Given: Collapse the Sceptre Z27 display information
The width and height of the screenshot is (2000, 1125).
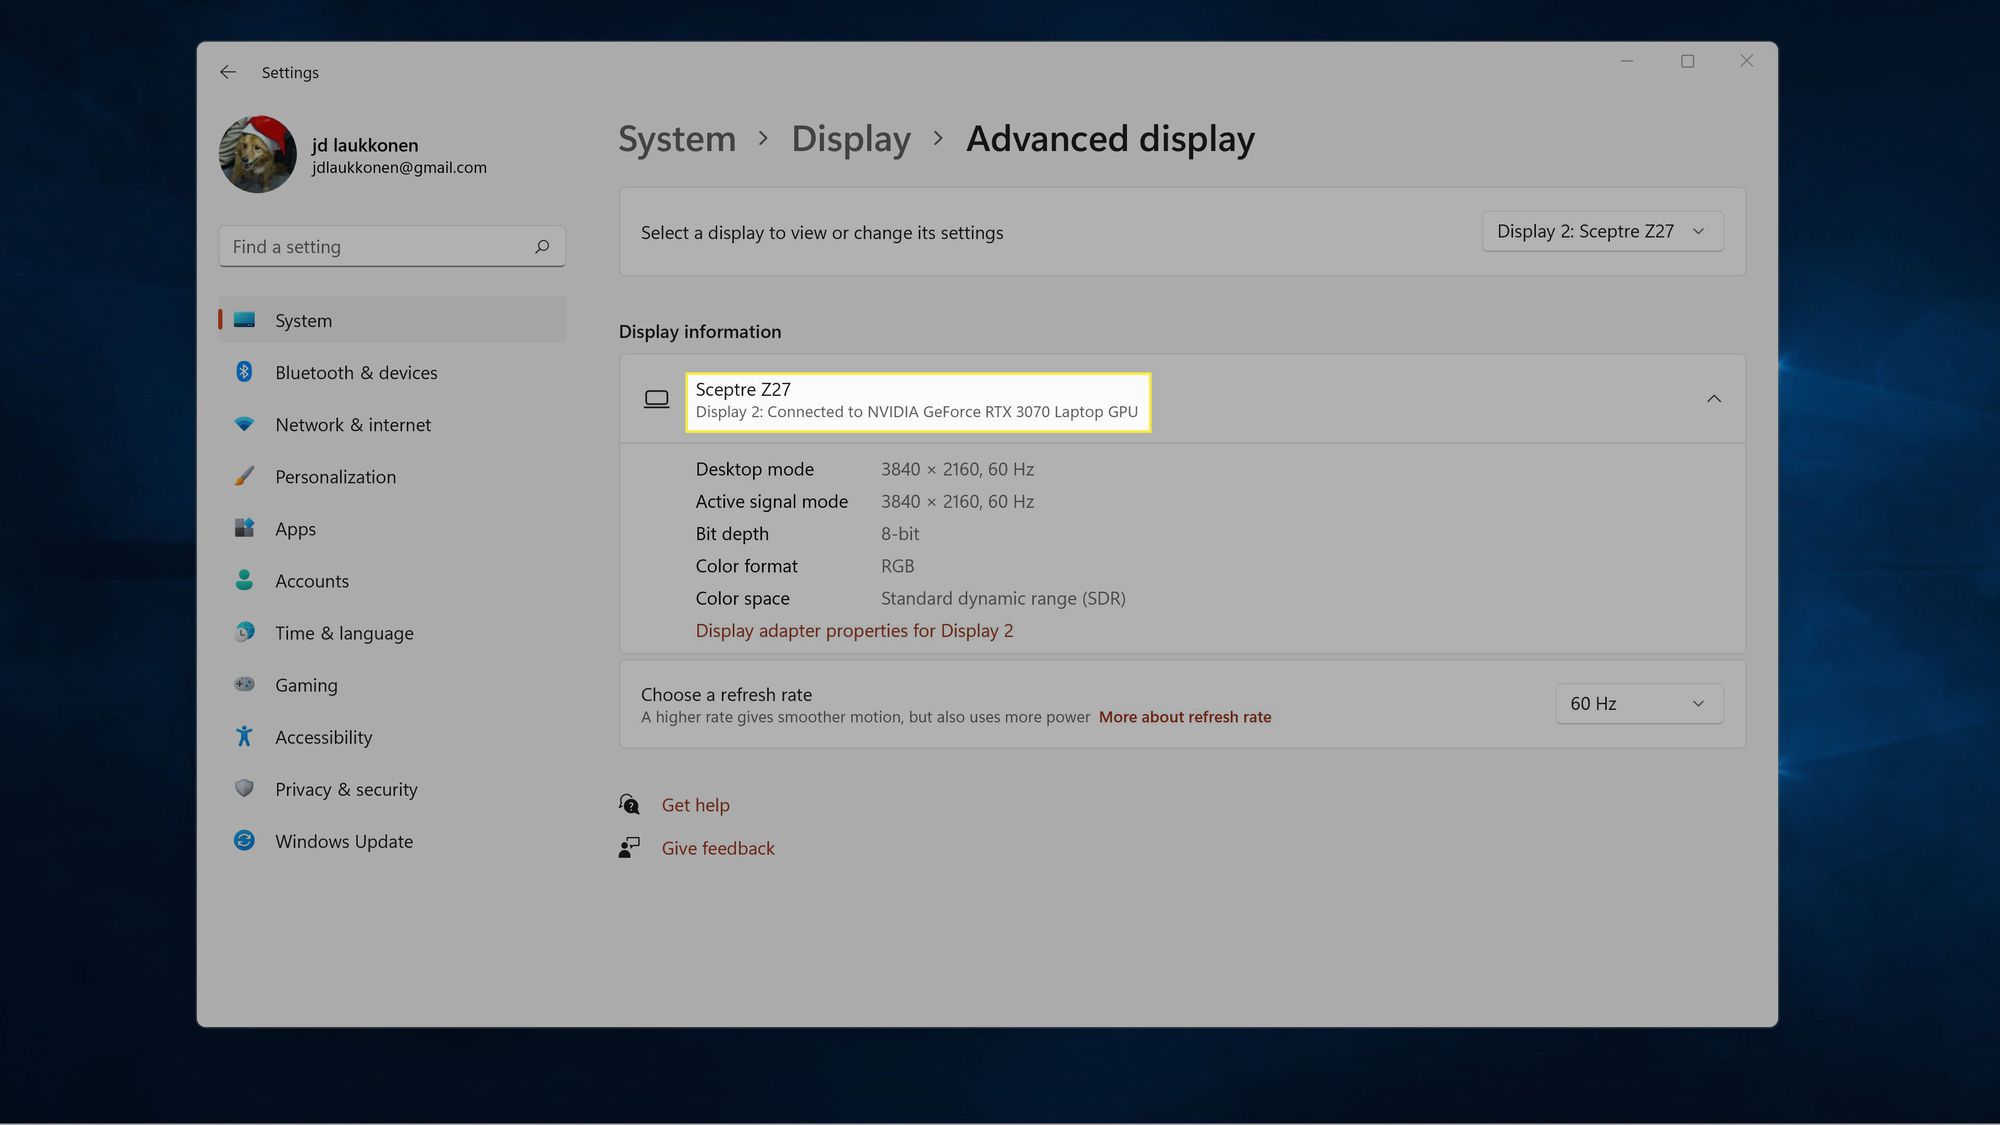Looking at the screenshot, I should click(x=1714, y=399).
